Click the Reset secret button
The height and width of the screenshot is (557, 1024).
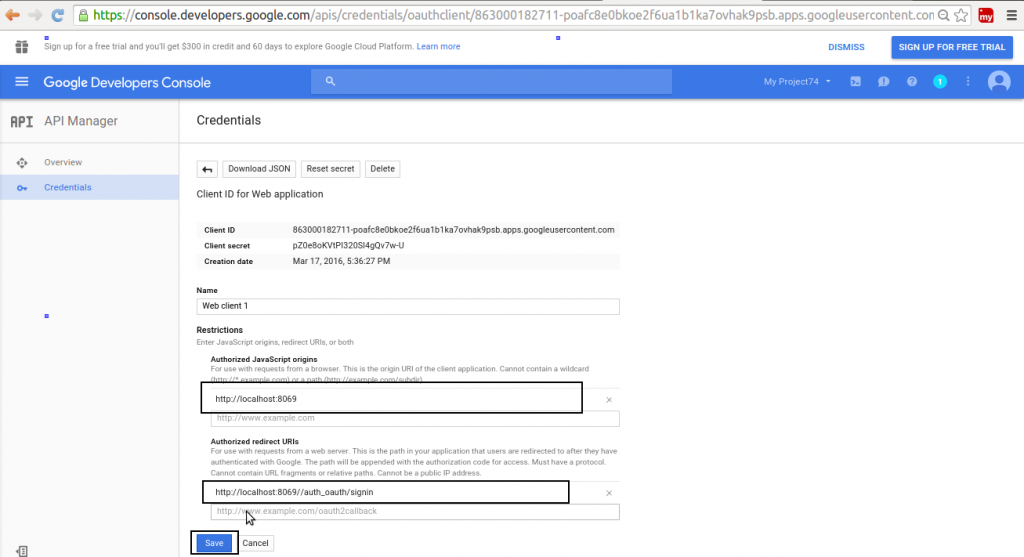coord(330,169)
